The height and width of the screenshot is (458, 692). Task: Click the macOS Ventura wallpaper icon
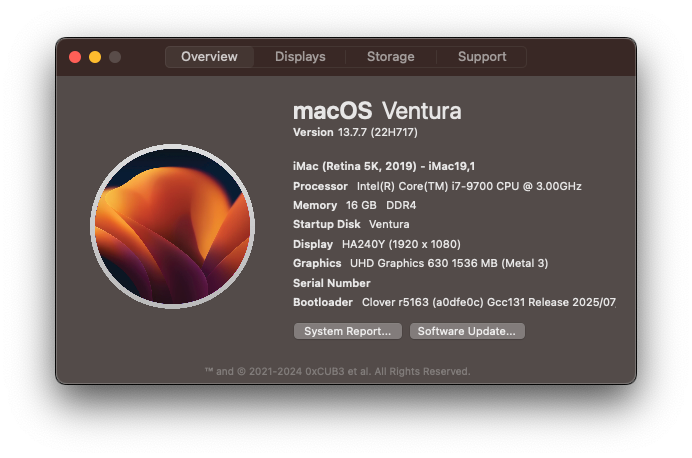click(x=173, y=226)
